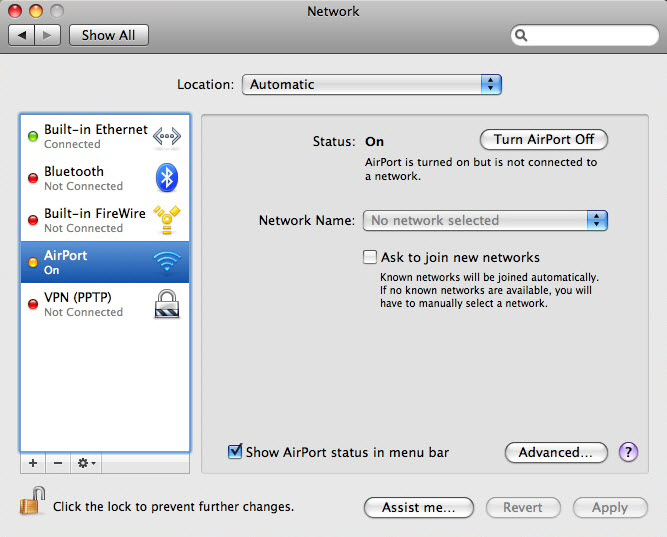Image resolution: width=667 pixels, height=537 pixels.
Task: Click the Built-in Ethernet double-arrow icon
Action: pyautogui.click(x=166, y=137)
